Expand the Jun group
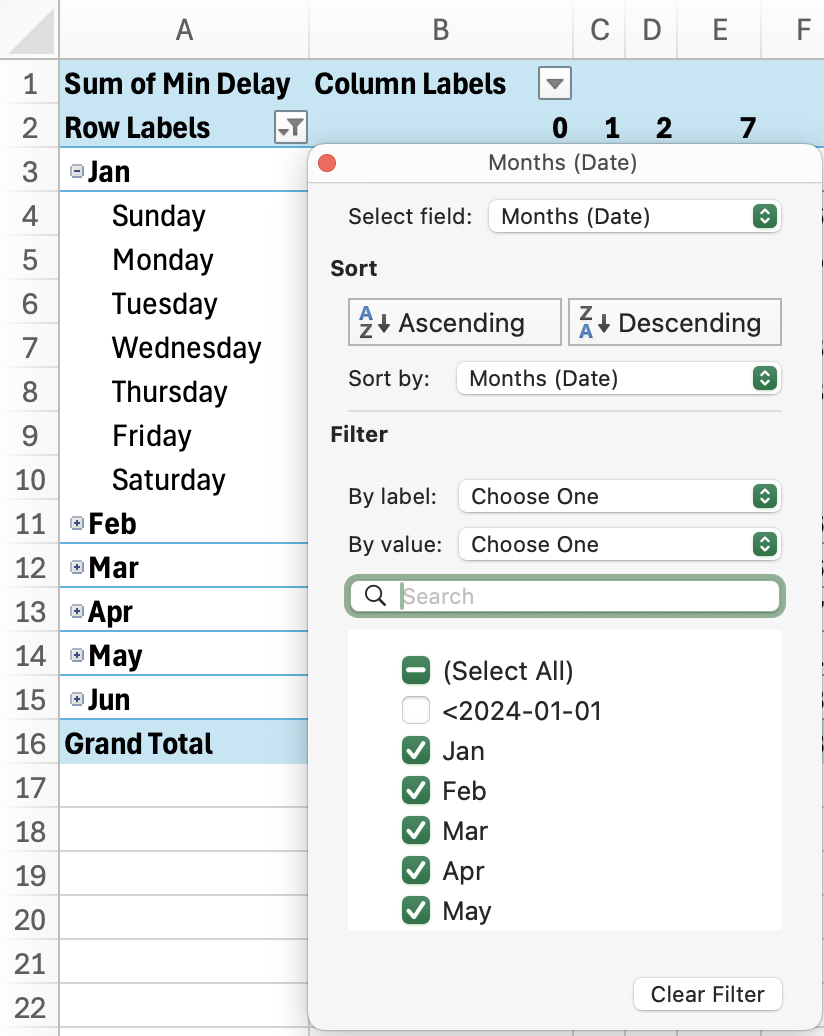 point(79,699)
